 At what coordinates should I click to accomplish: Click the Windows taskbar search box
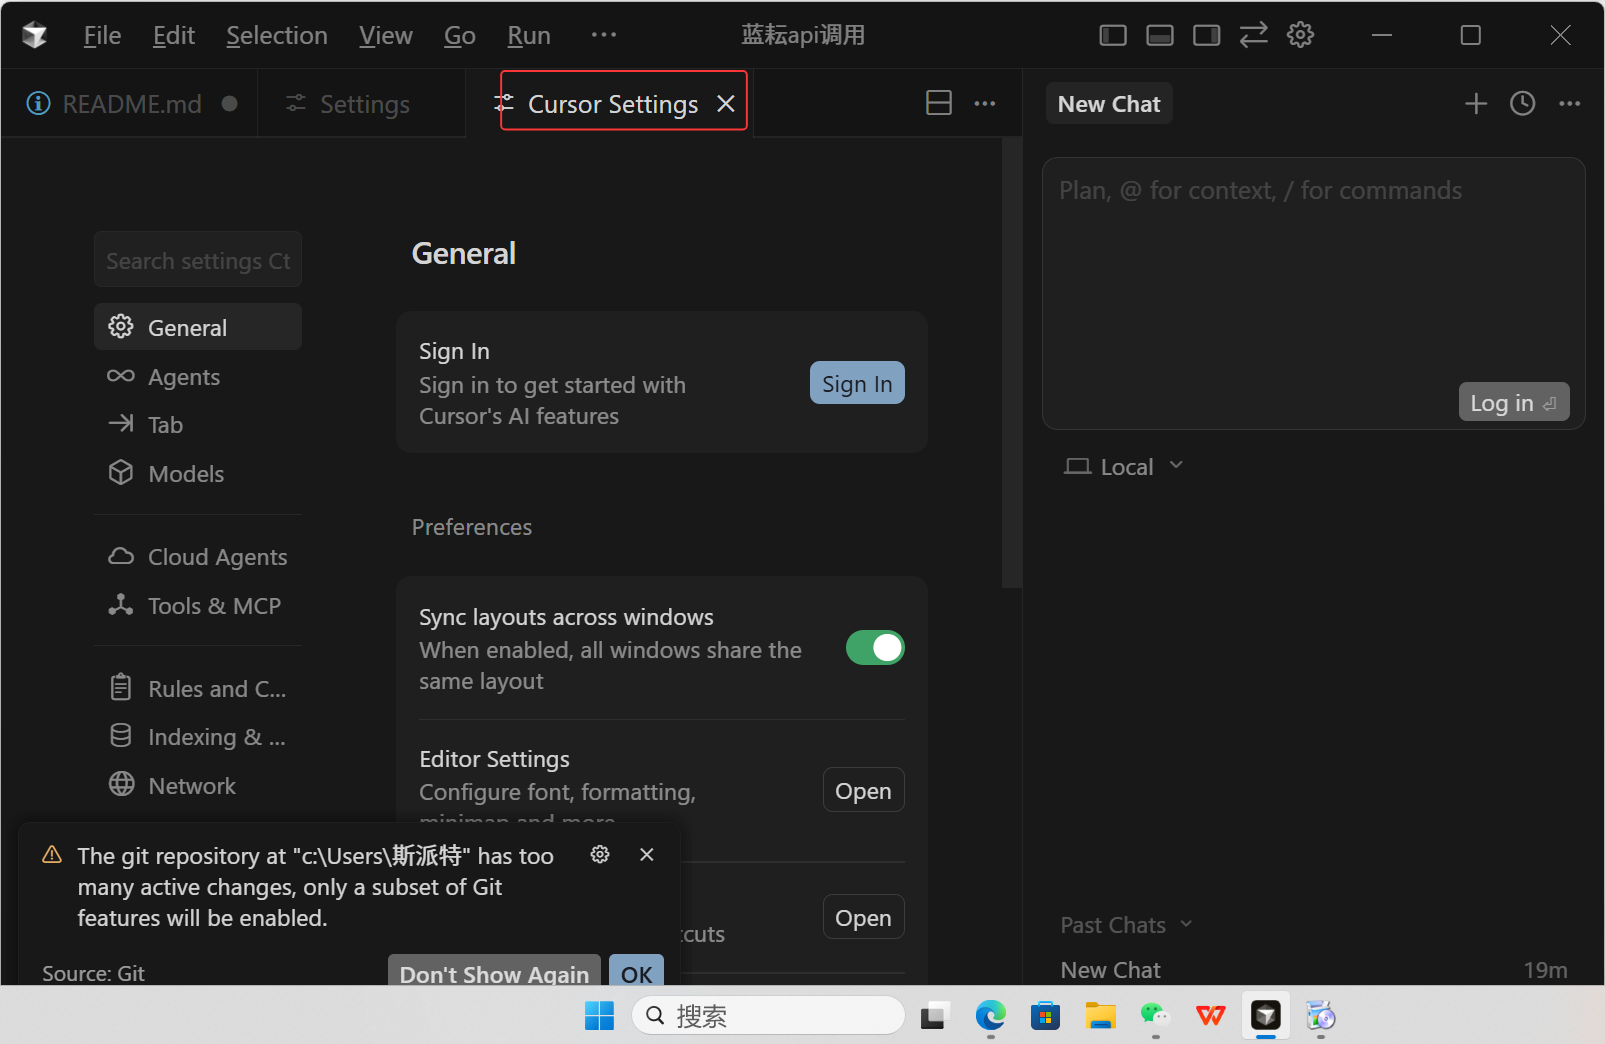pyautogui.click(x=768, y=1016)
